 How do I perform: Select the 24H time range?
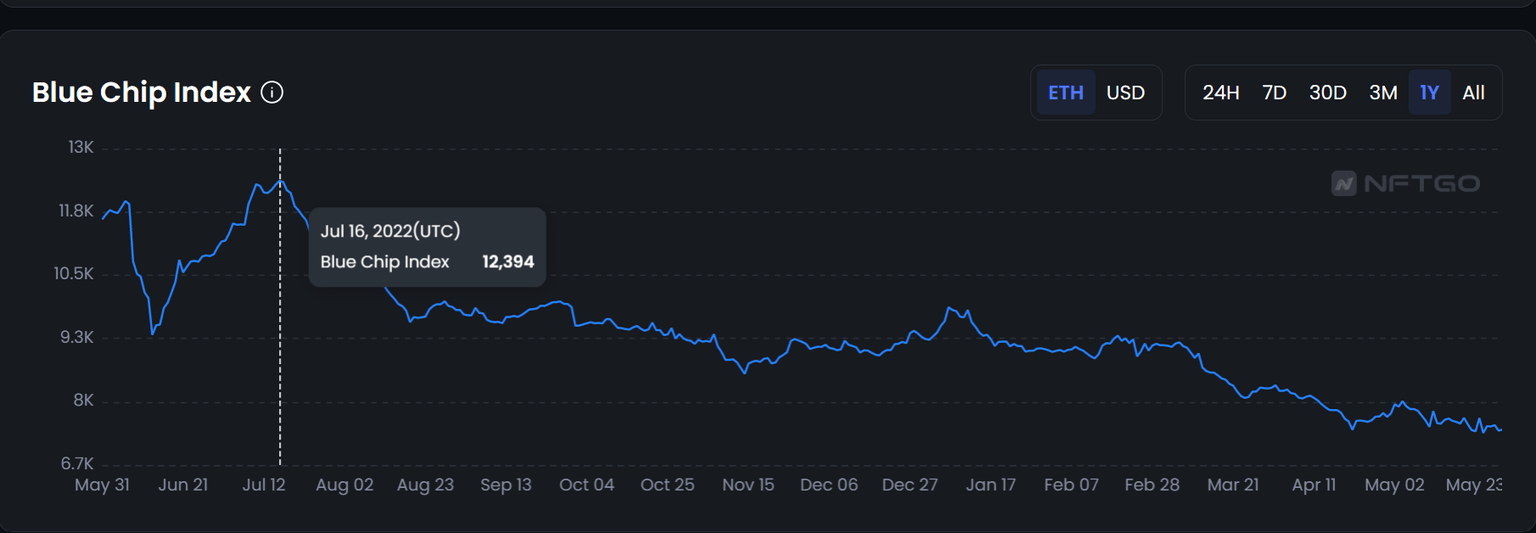coord(1221,93)
